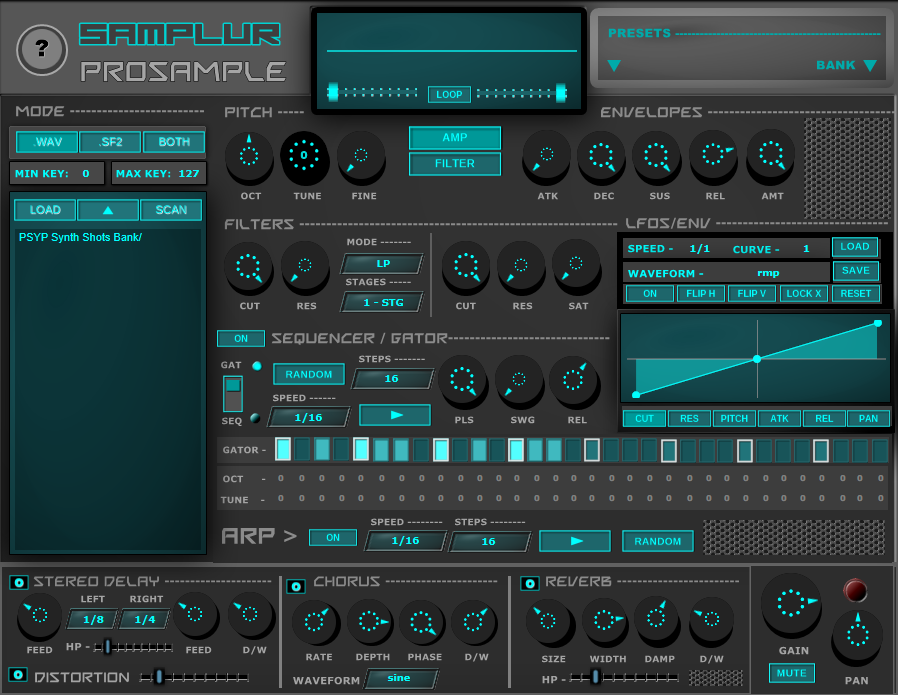898x695 pixels.
Task: Click the sample LOOP button
Action: point(450,94)
